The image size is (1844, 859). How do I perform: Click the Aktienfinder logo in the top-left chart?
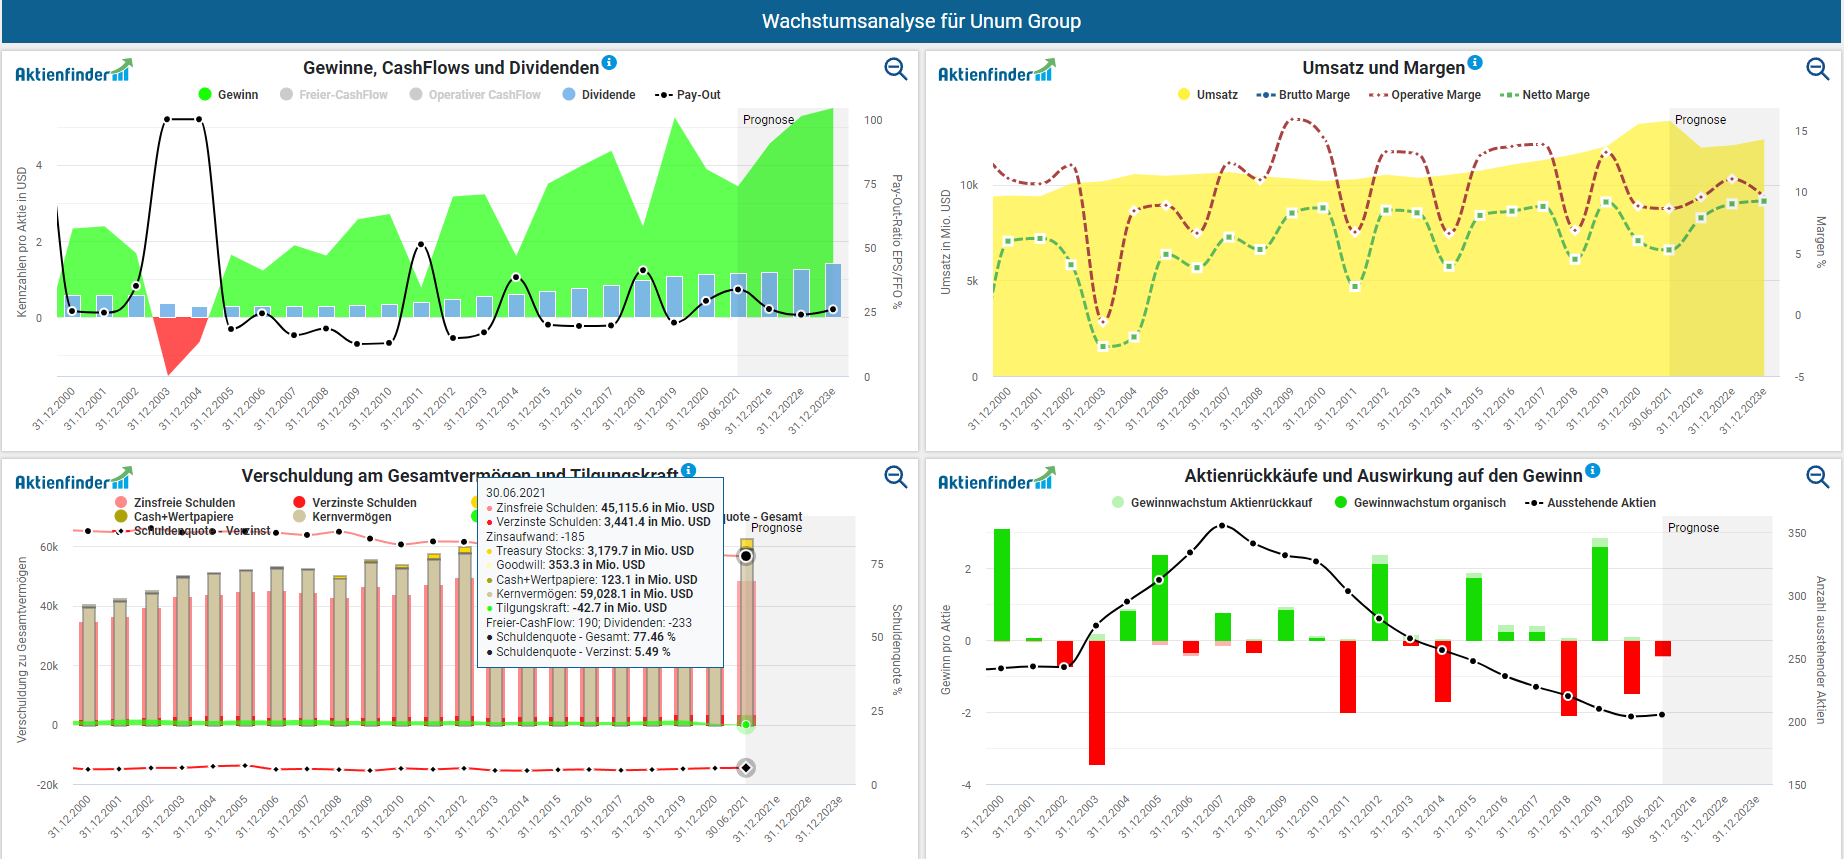click(73, 72)
